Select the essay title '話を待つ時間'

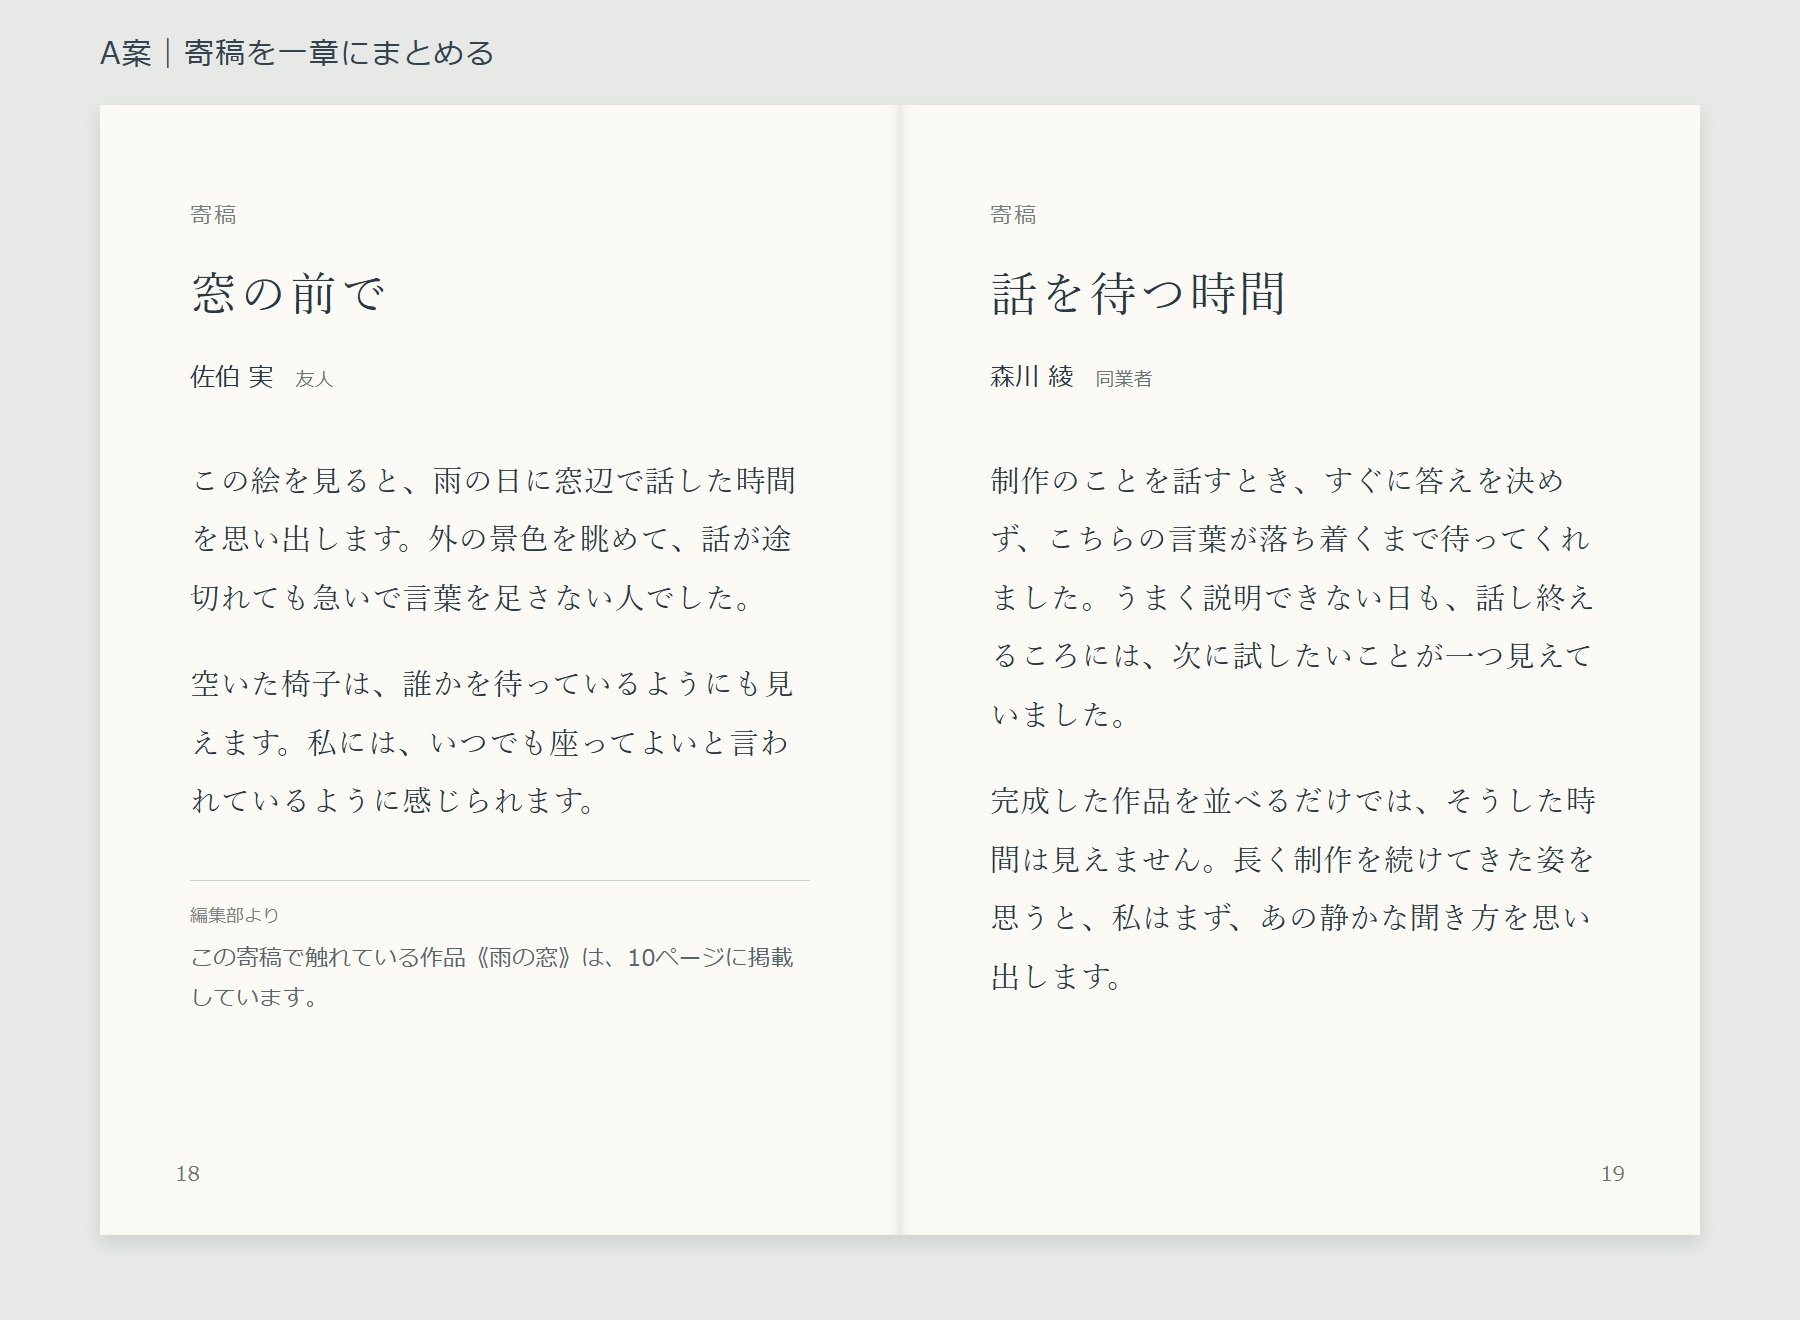tap(1138, 294)
